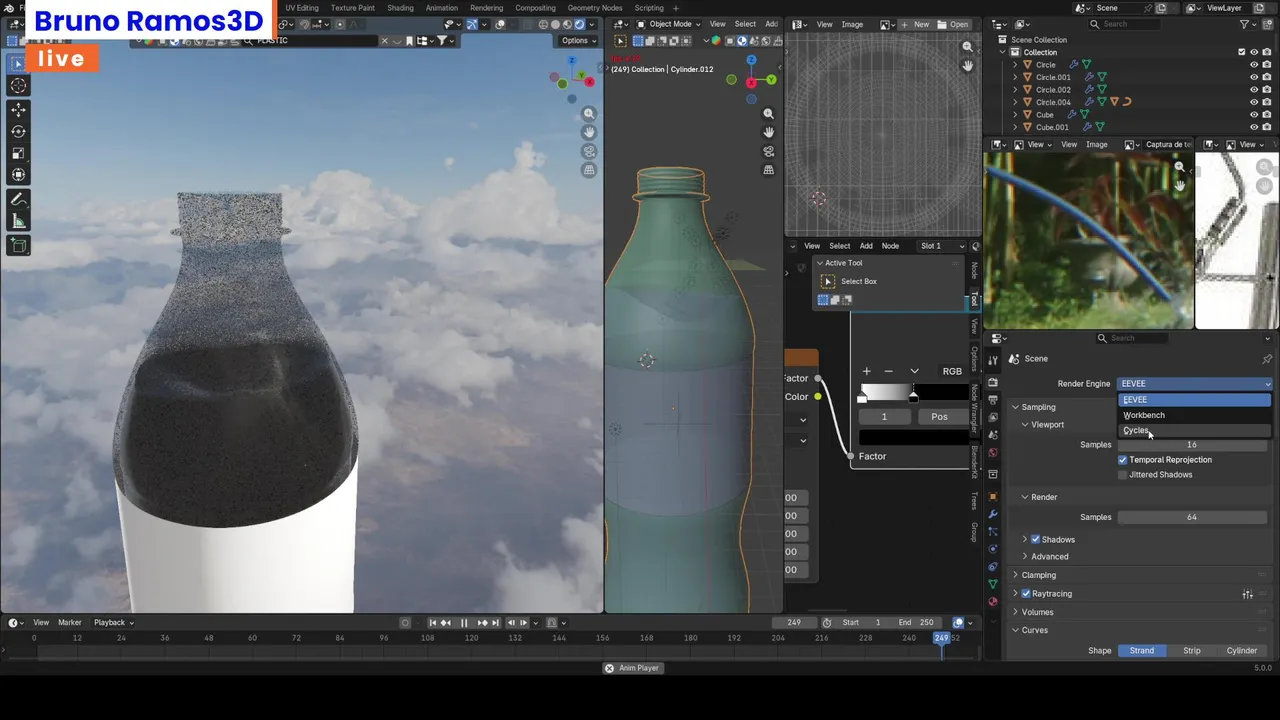1280x720 pixels.
Task: Click zoom icon in left rendered viewport
Action: point(589,114)
